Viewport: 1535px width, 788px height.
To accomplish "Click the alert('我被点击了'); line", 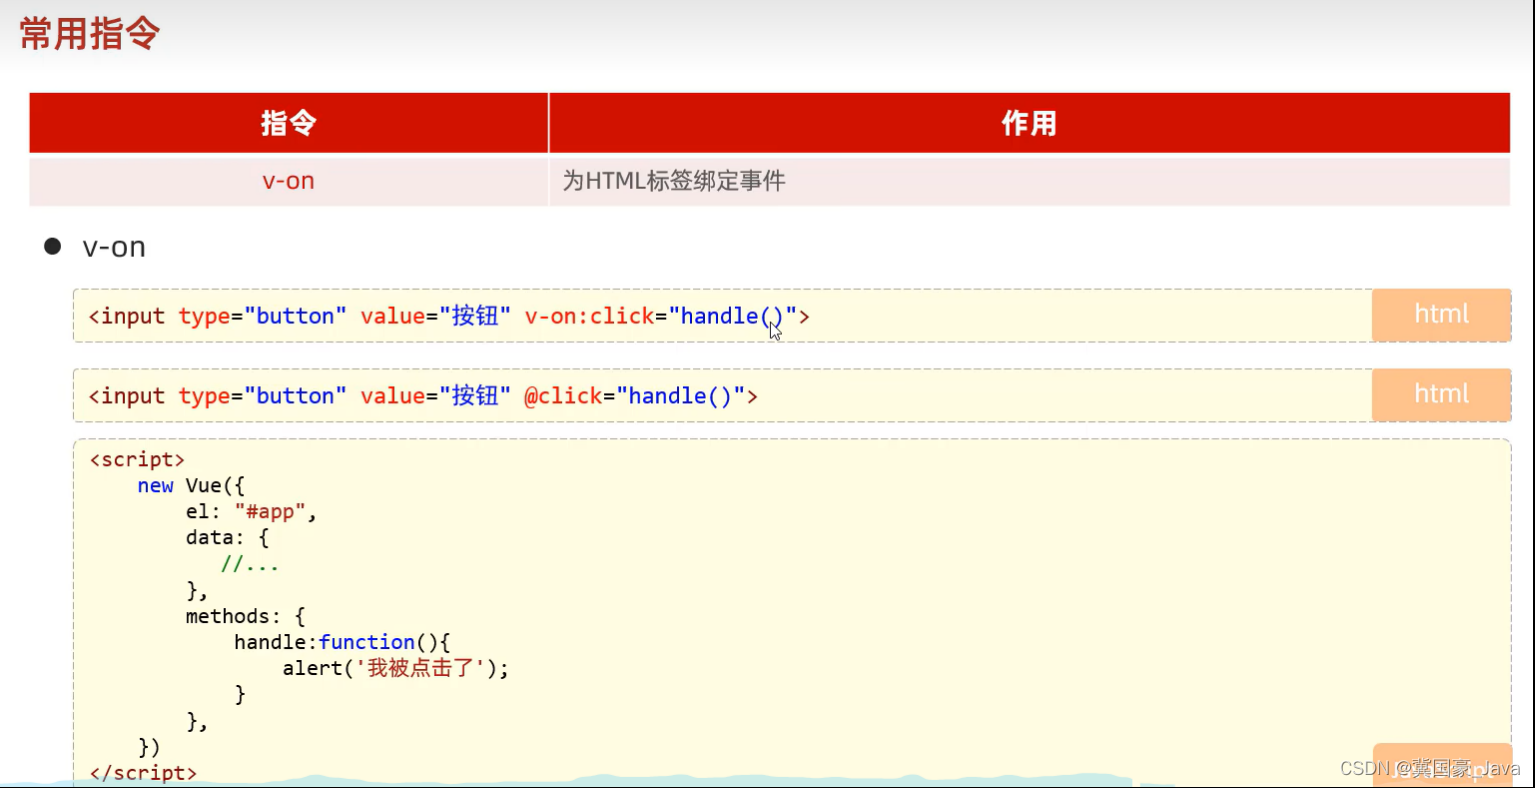I will 396,668.
